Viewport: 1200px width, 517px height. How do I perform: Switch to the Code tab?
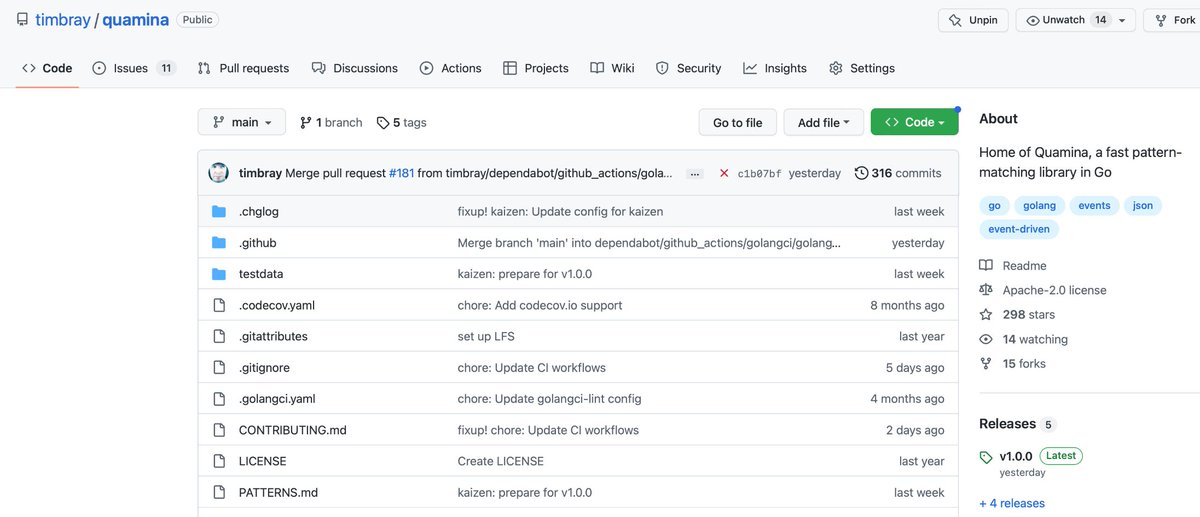[x=47, y=68]
